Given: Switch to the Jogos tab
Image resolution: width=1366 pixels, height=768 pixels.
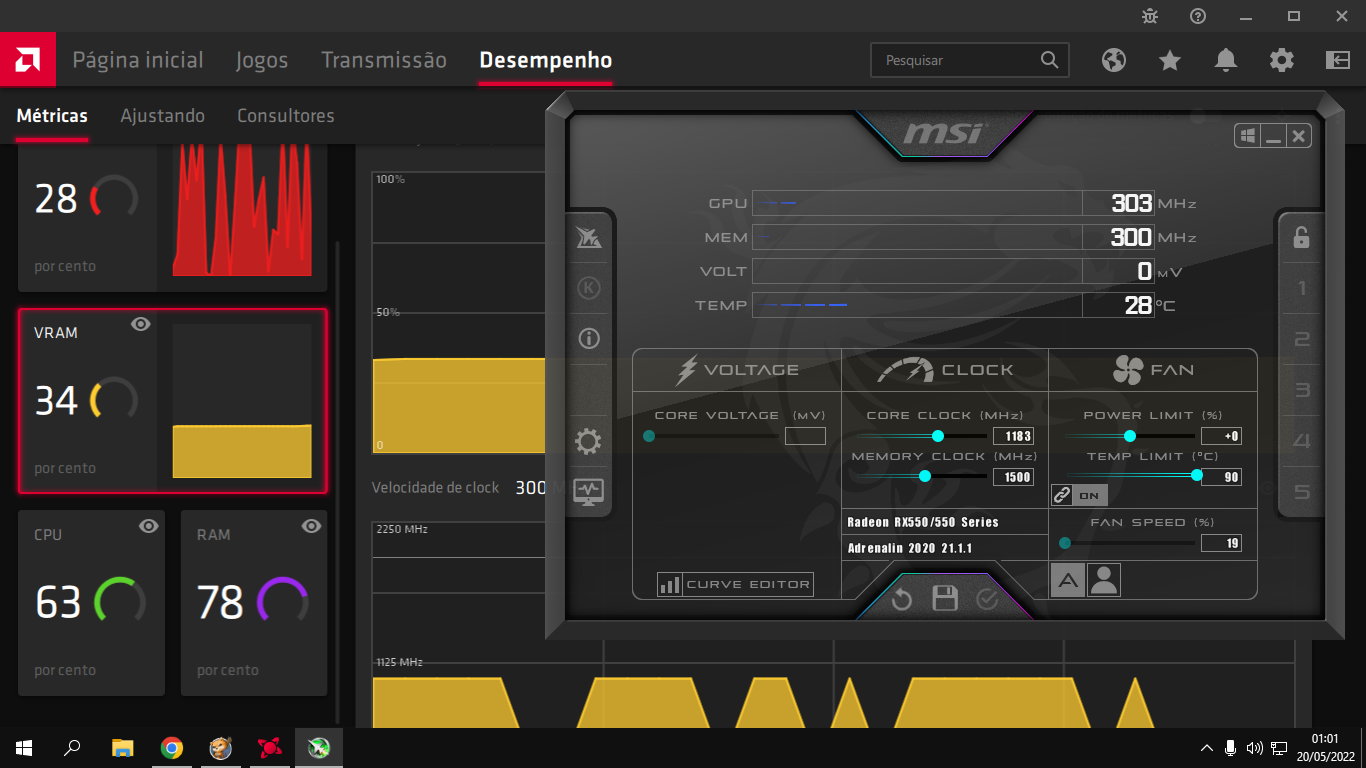Looking at the screenshot, I should point(262,60).
